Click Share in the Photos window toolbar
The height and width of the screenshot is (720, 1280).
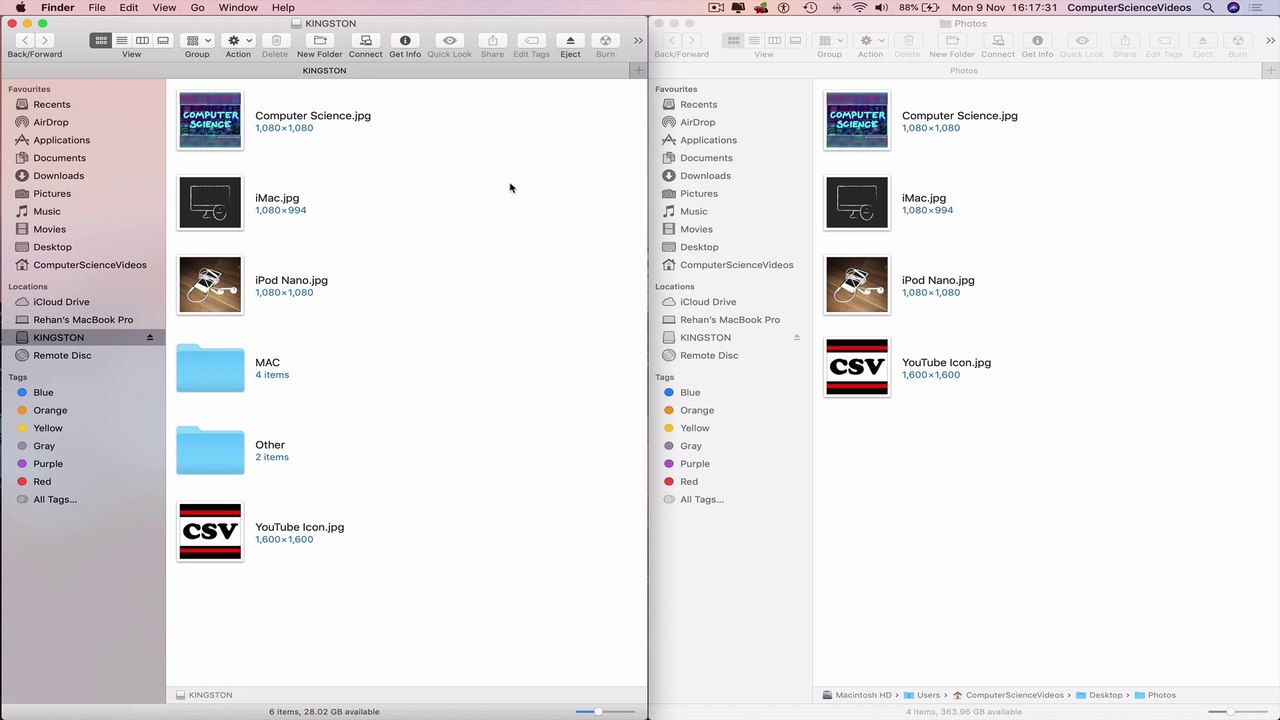click(x=1125, y=40)
